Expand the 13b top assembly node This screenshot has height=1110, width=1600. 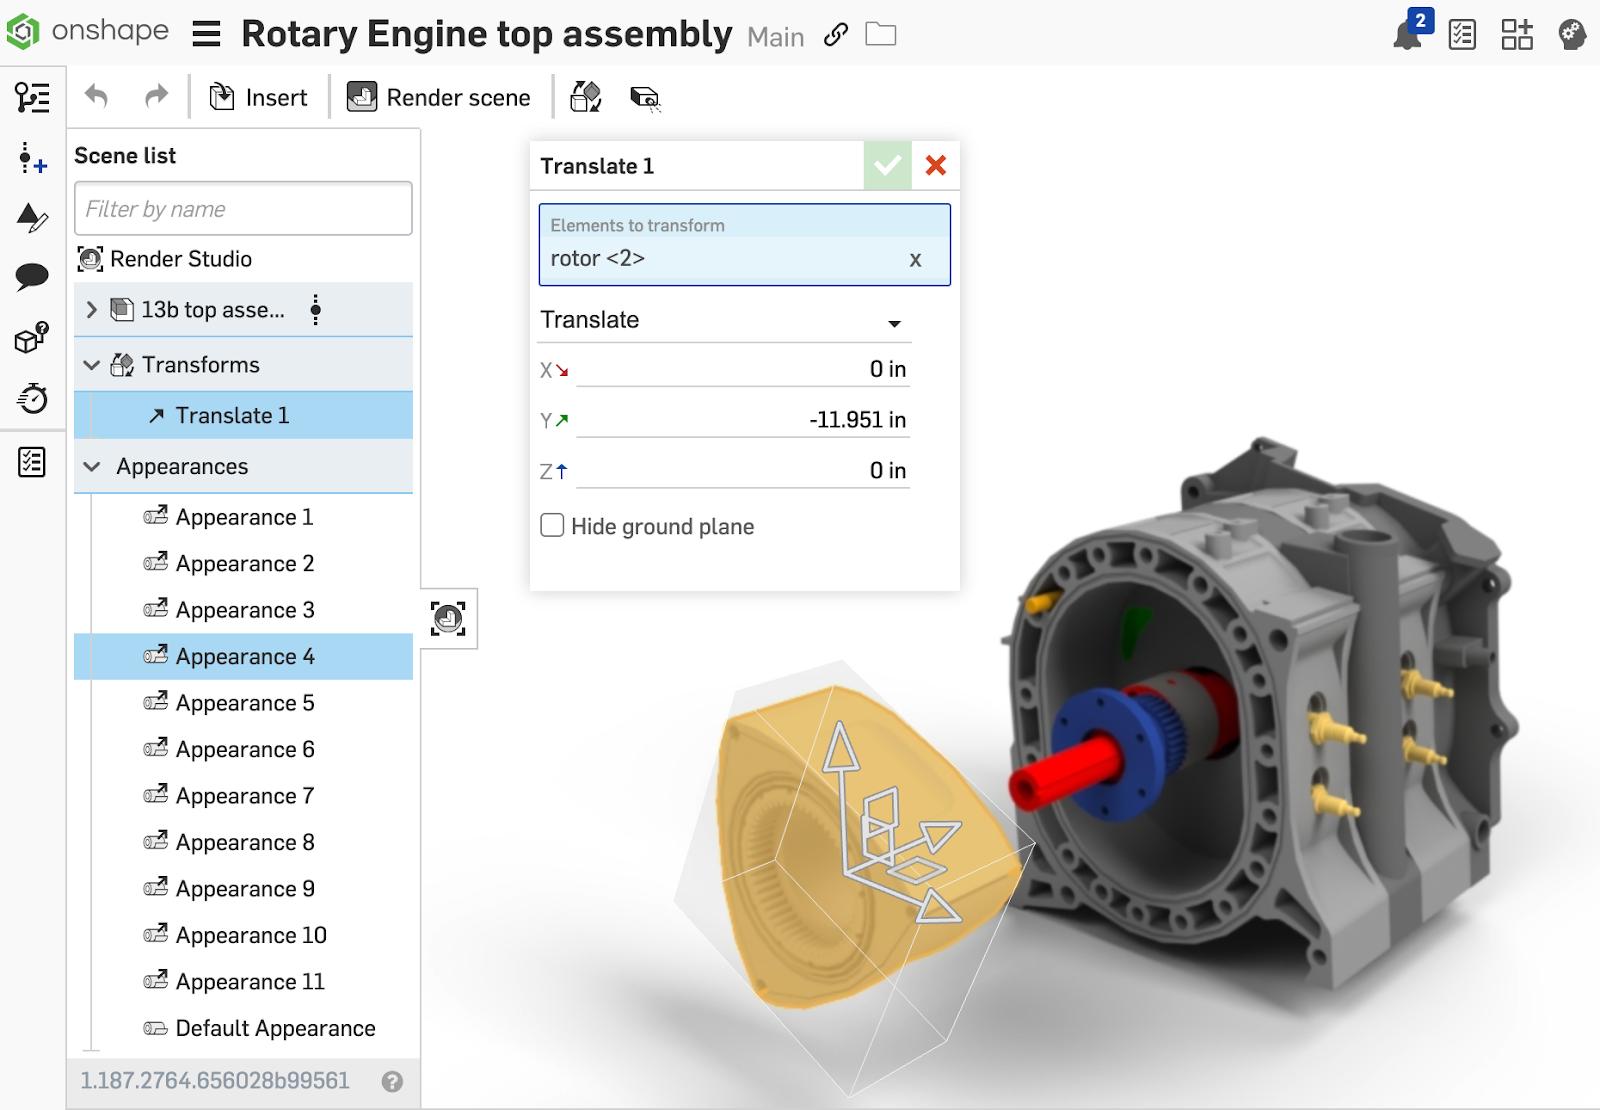click(92, 310)
